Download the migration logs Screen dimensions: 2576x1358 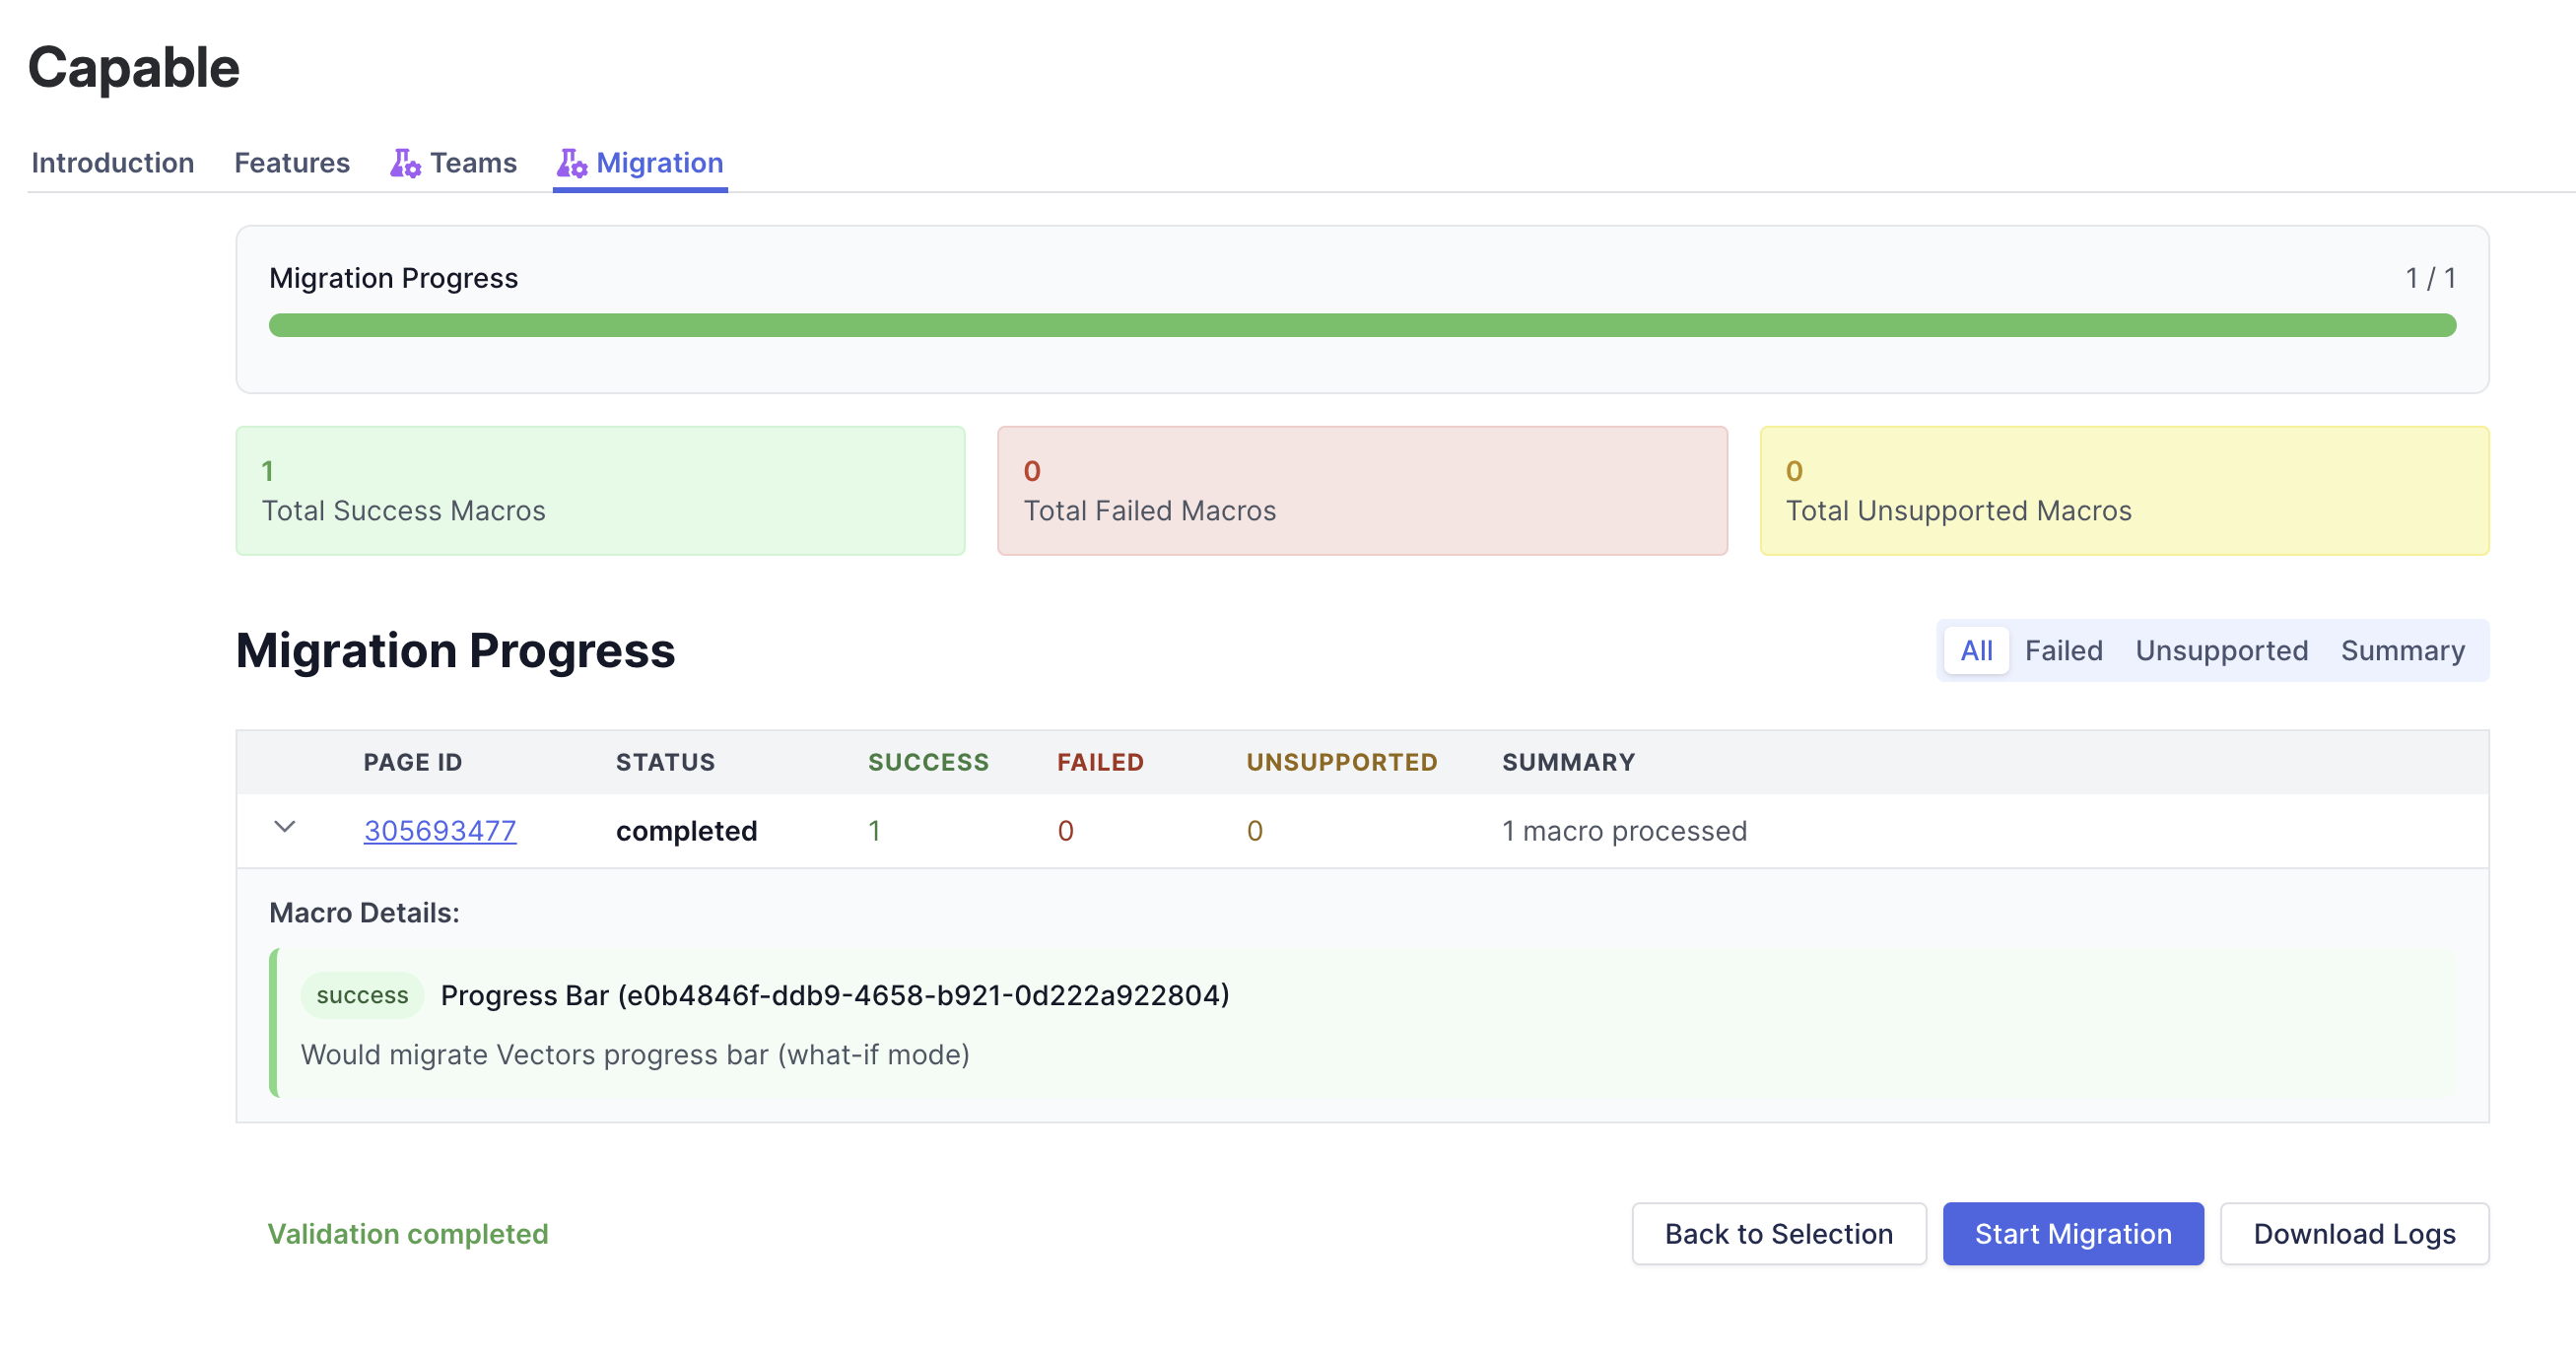click(x=2353, y=1234)
